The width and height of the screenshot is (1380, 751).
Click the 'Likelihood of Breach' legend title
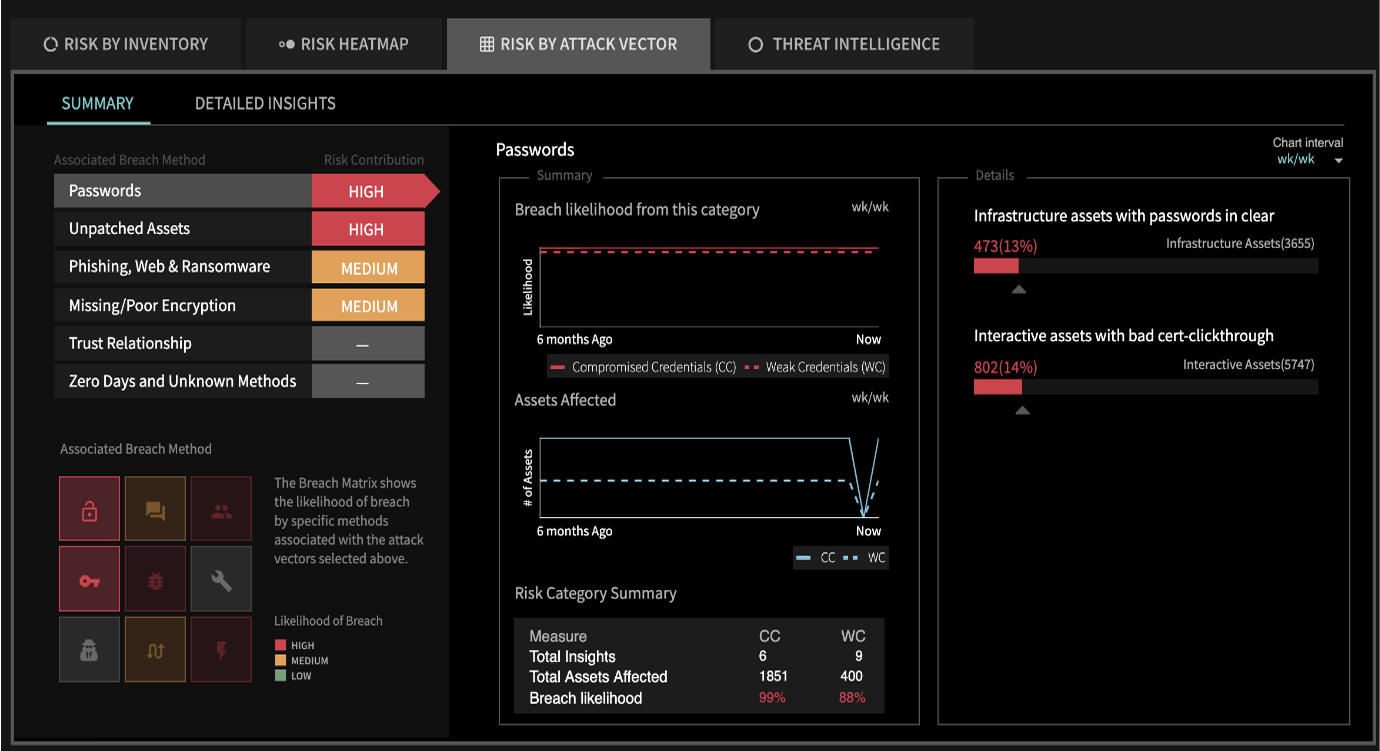[329, 621]
